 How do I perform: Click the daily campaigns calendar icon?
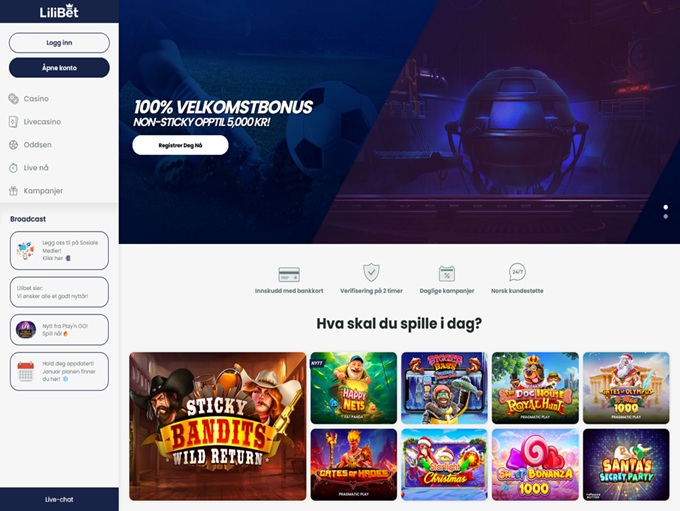pyautogui.click(x=447, y=274)
